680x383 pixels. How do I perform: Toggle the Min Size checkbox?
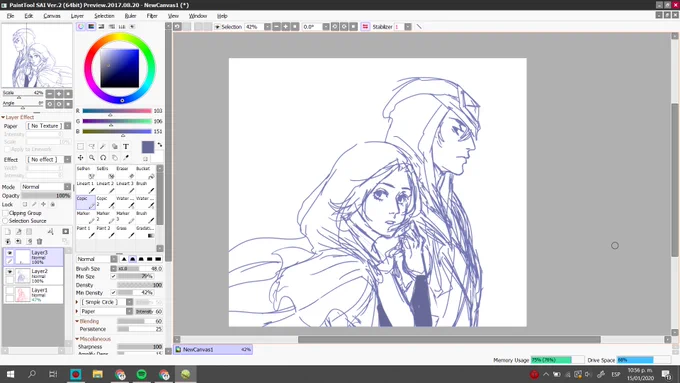(113, 276)
